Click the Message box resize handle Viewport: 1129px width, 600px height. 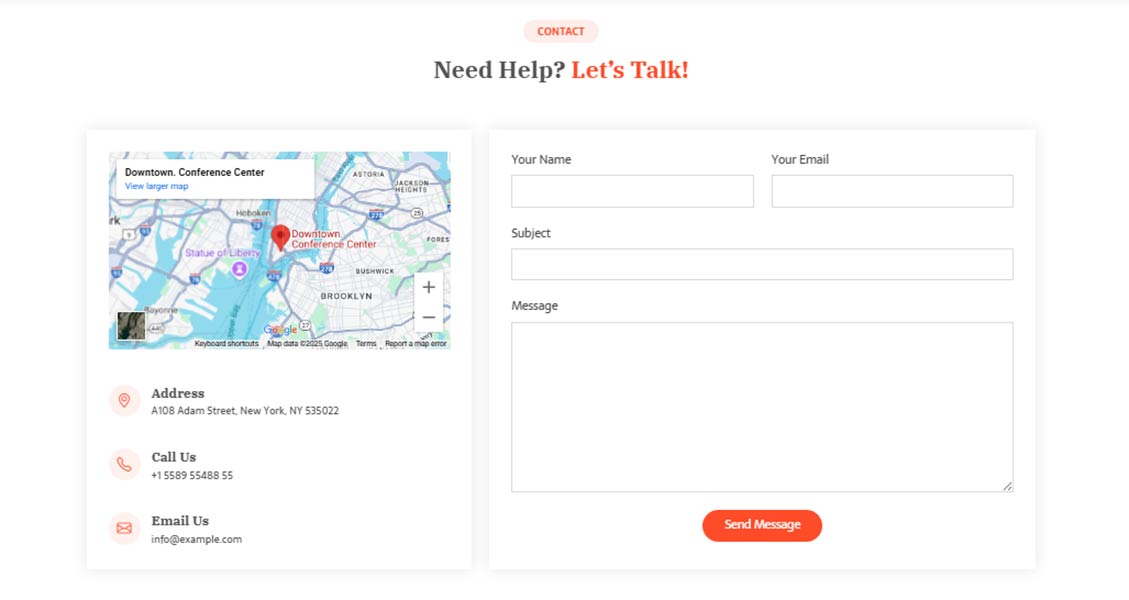pyautogui.click(x=1007, y=486)
